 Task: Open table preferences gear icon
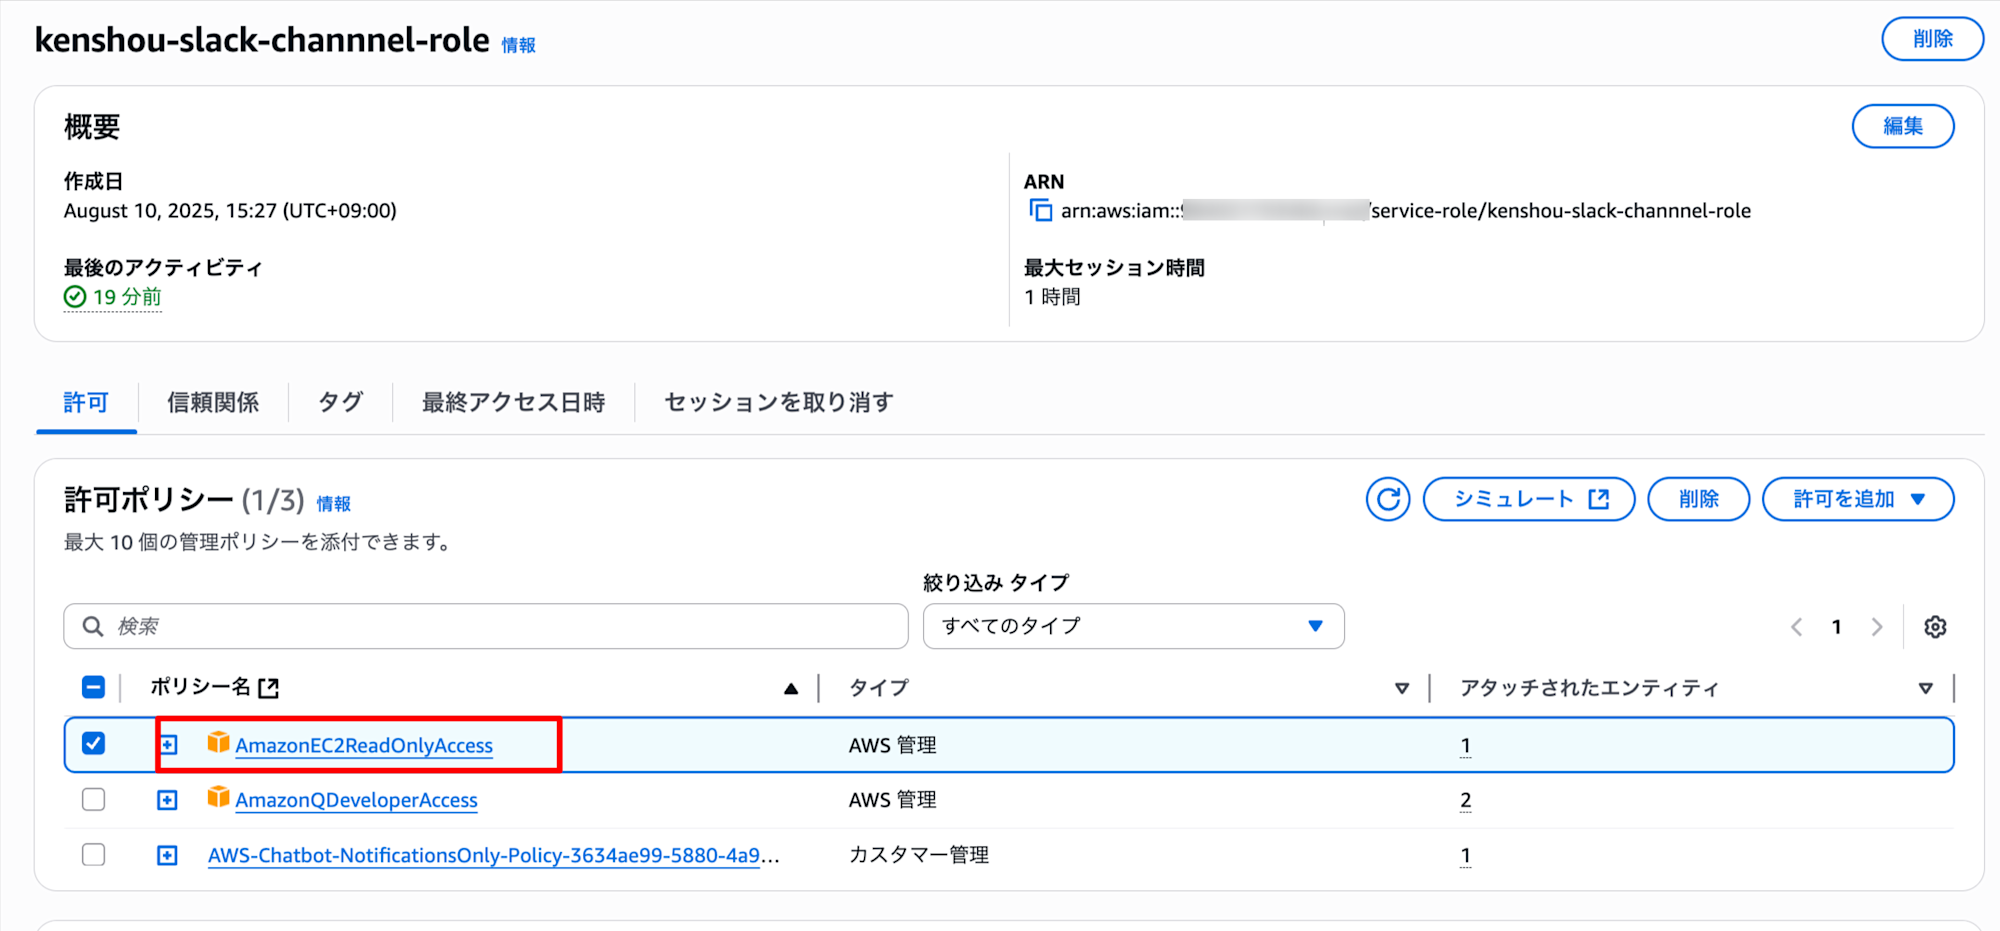[x=1935, y=627]
